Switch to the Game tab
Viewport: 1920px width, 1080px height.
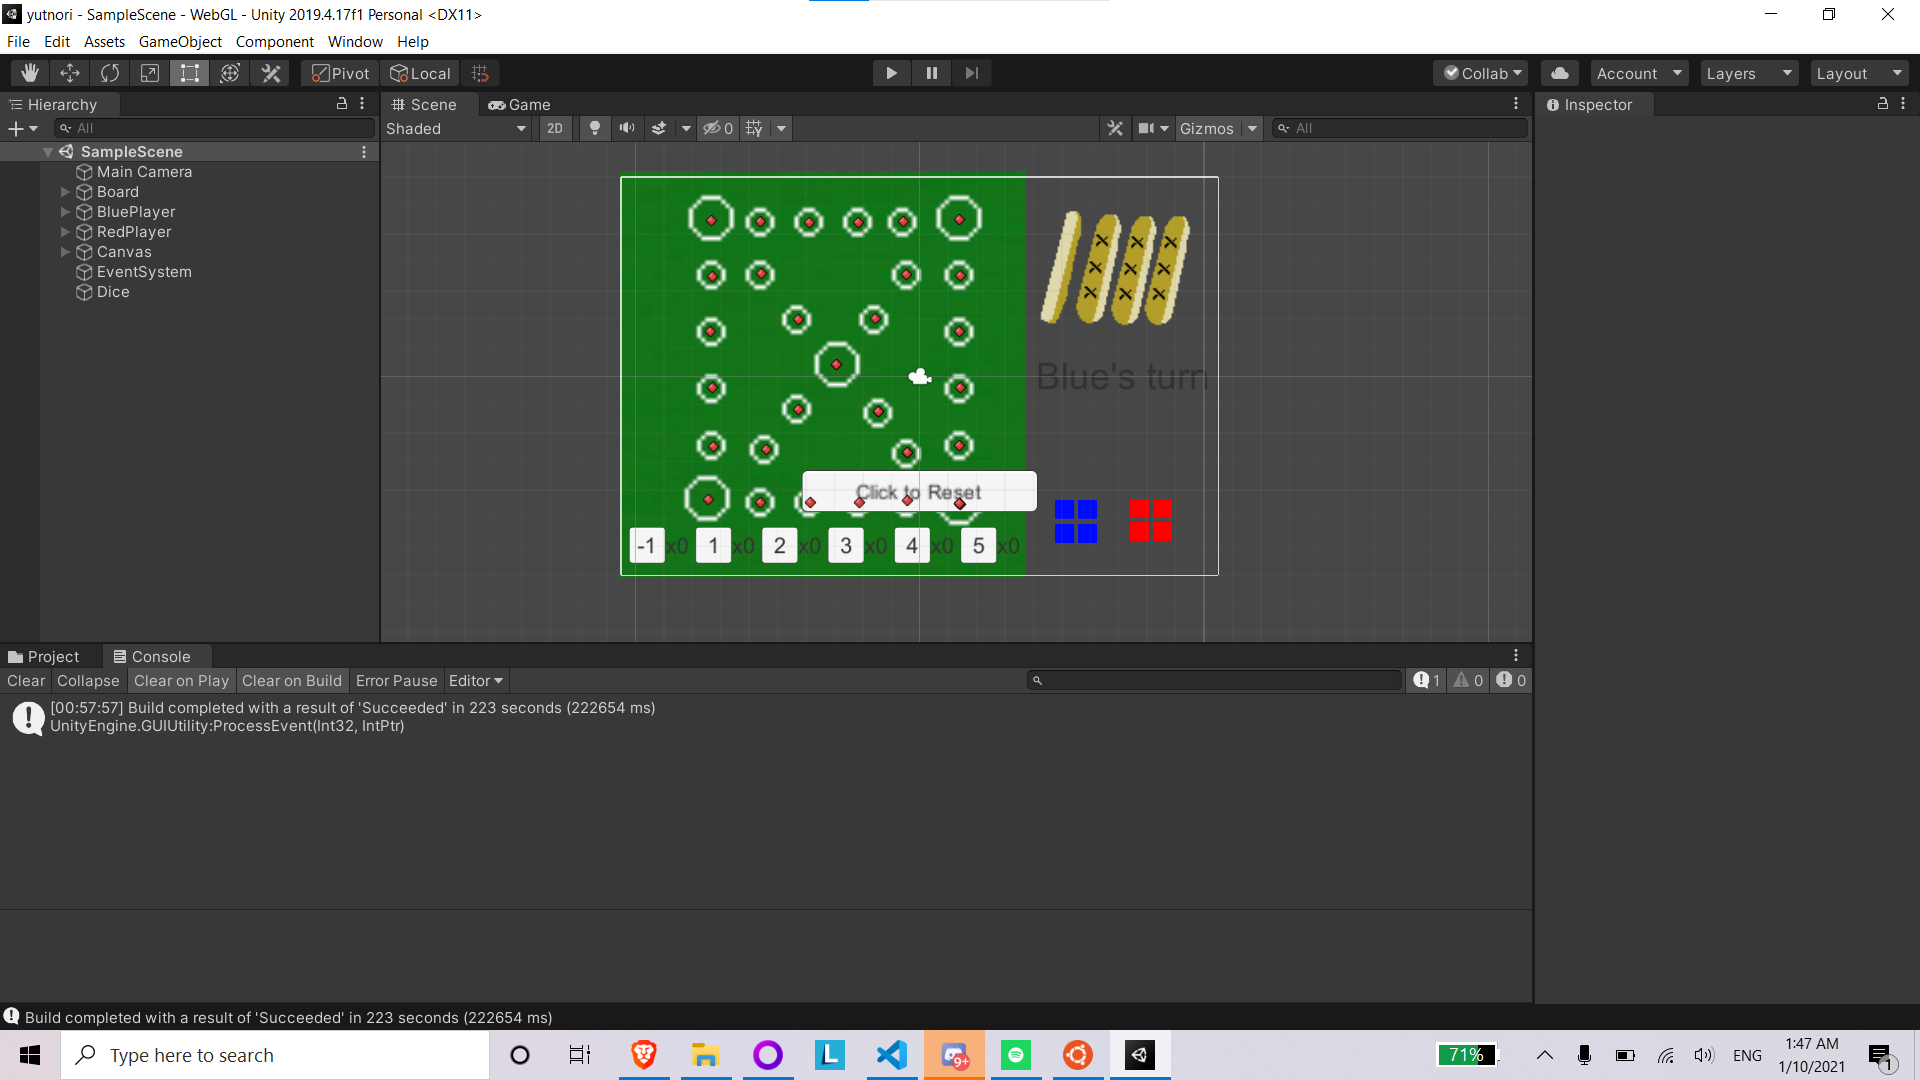click(519, 104)
